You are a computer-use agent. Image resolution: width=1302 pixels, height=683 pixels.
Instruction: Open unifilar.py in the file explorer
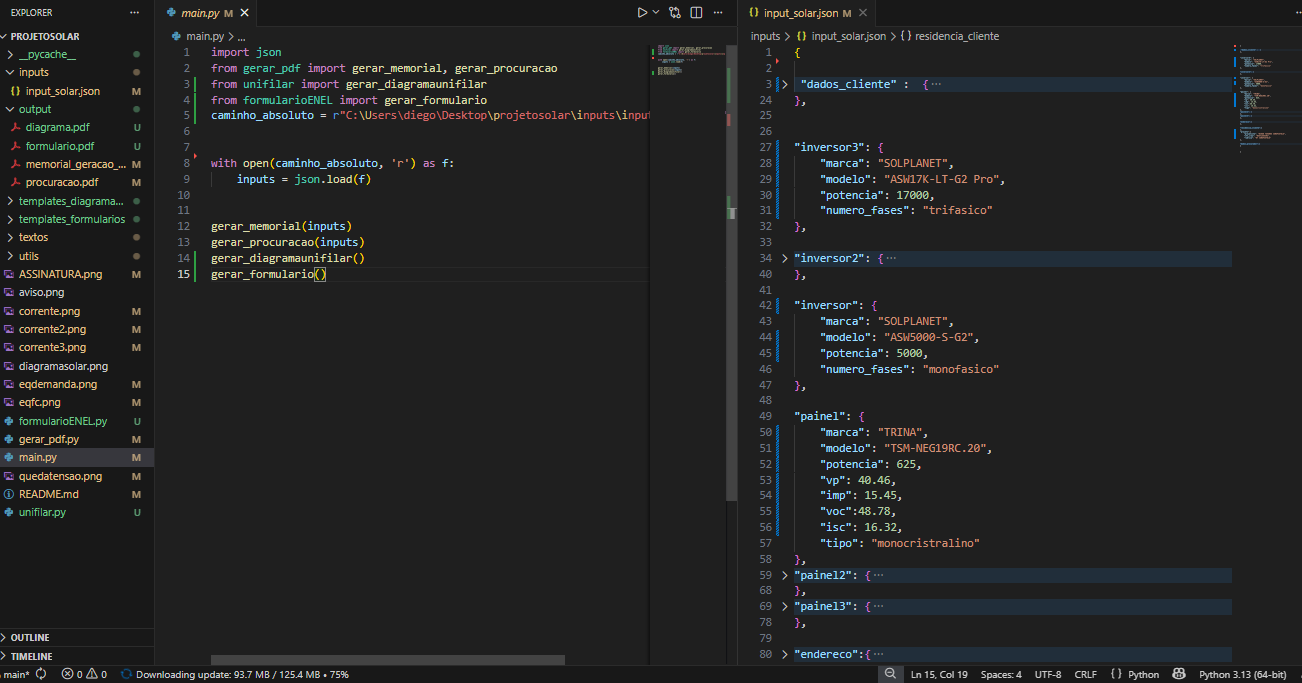[x=42, y=512]
